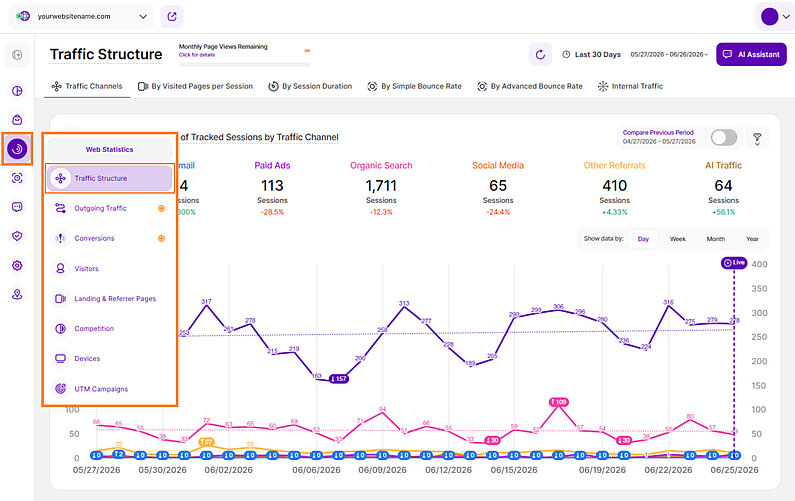795x501 pixels.
Task: Click the Live marker on chart
Action: [734, 263]
